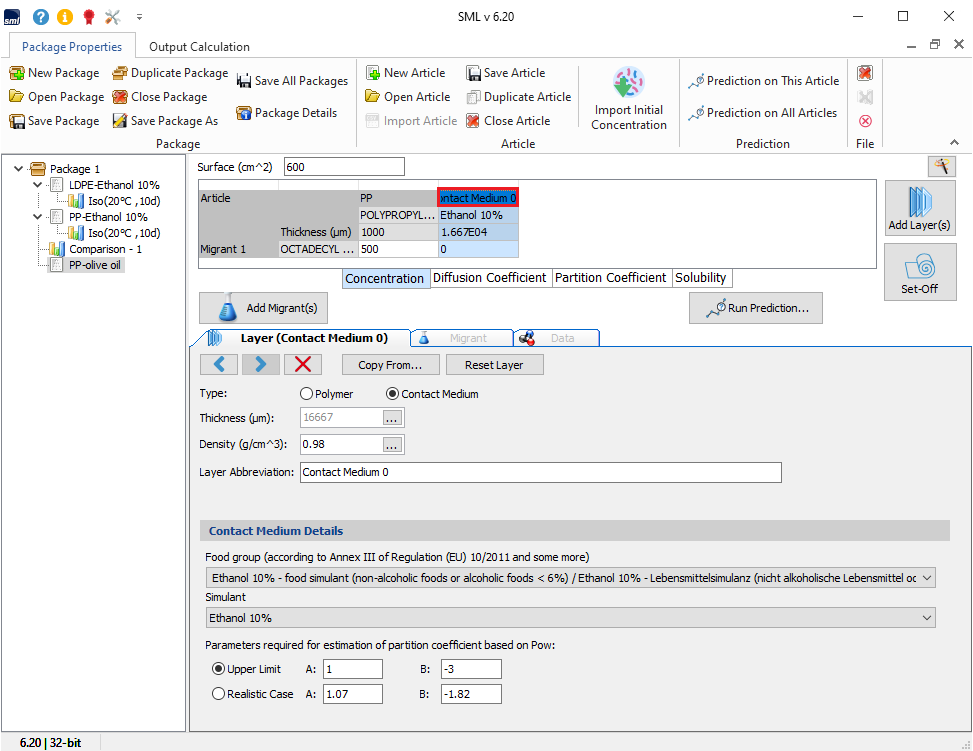Viewport: 973px width, 751px height.
Task: Delete the layer with the red X
Action: click(303, 364)
